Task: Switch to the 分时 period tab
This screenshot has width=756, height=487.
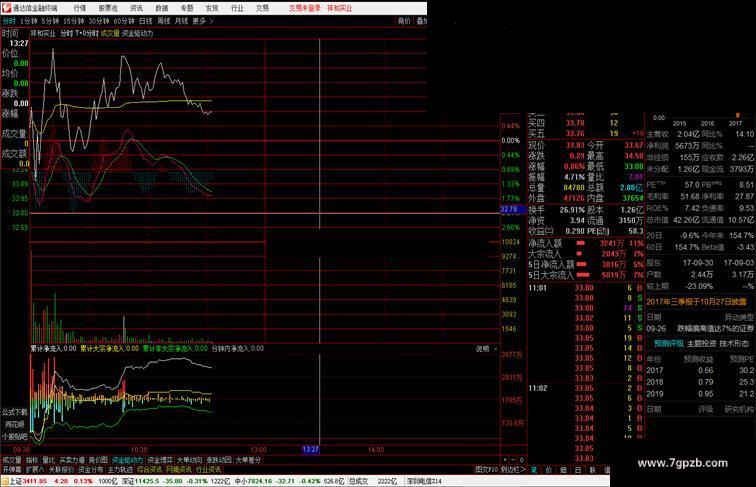Action: click(9, 21)
